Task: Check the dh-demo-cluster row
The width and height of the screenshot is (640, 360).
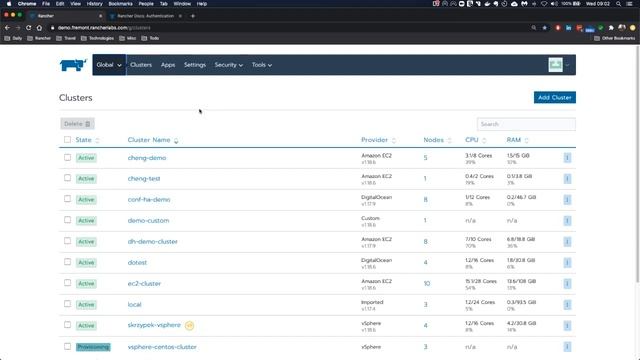Action: pos(67,241)
